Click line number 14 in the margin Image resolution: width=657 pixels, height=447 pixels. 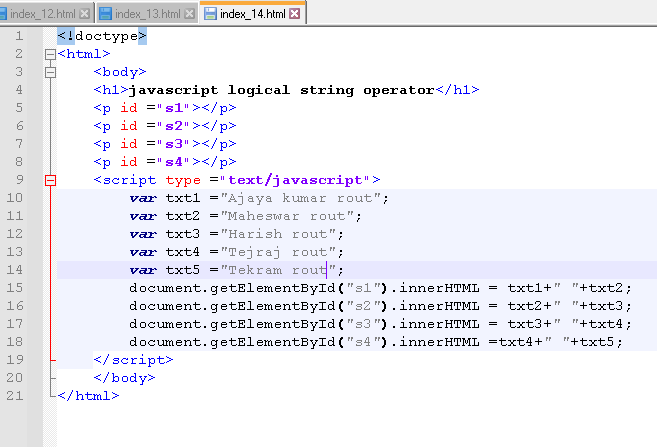tap(17, 270)
